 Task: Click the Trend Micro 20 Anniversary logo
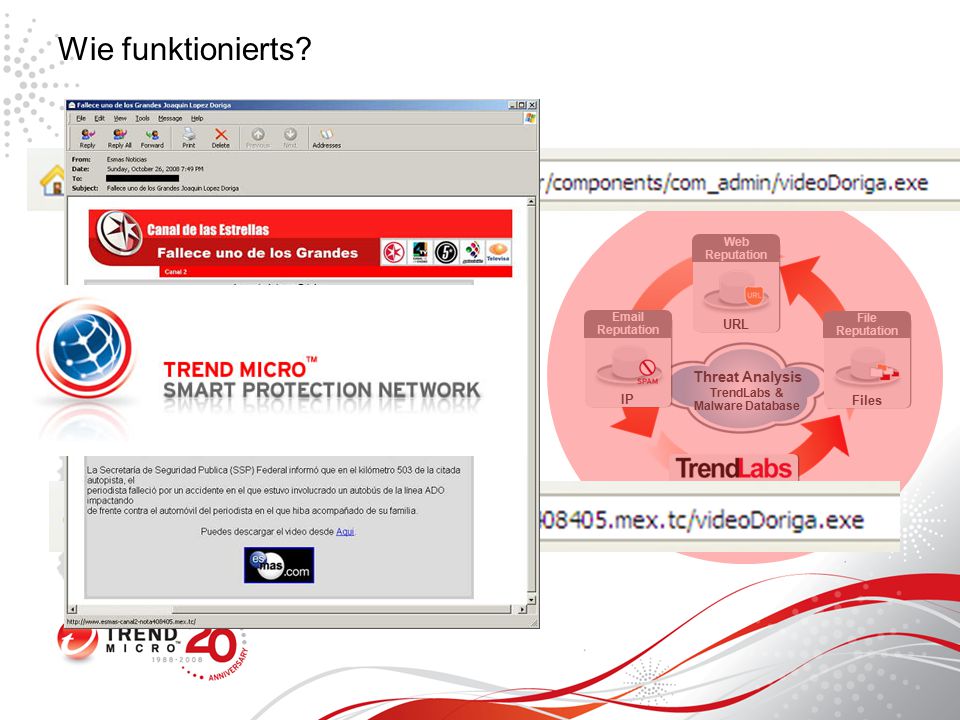pyautogui.click(x=153, y=653)
